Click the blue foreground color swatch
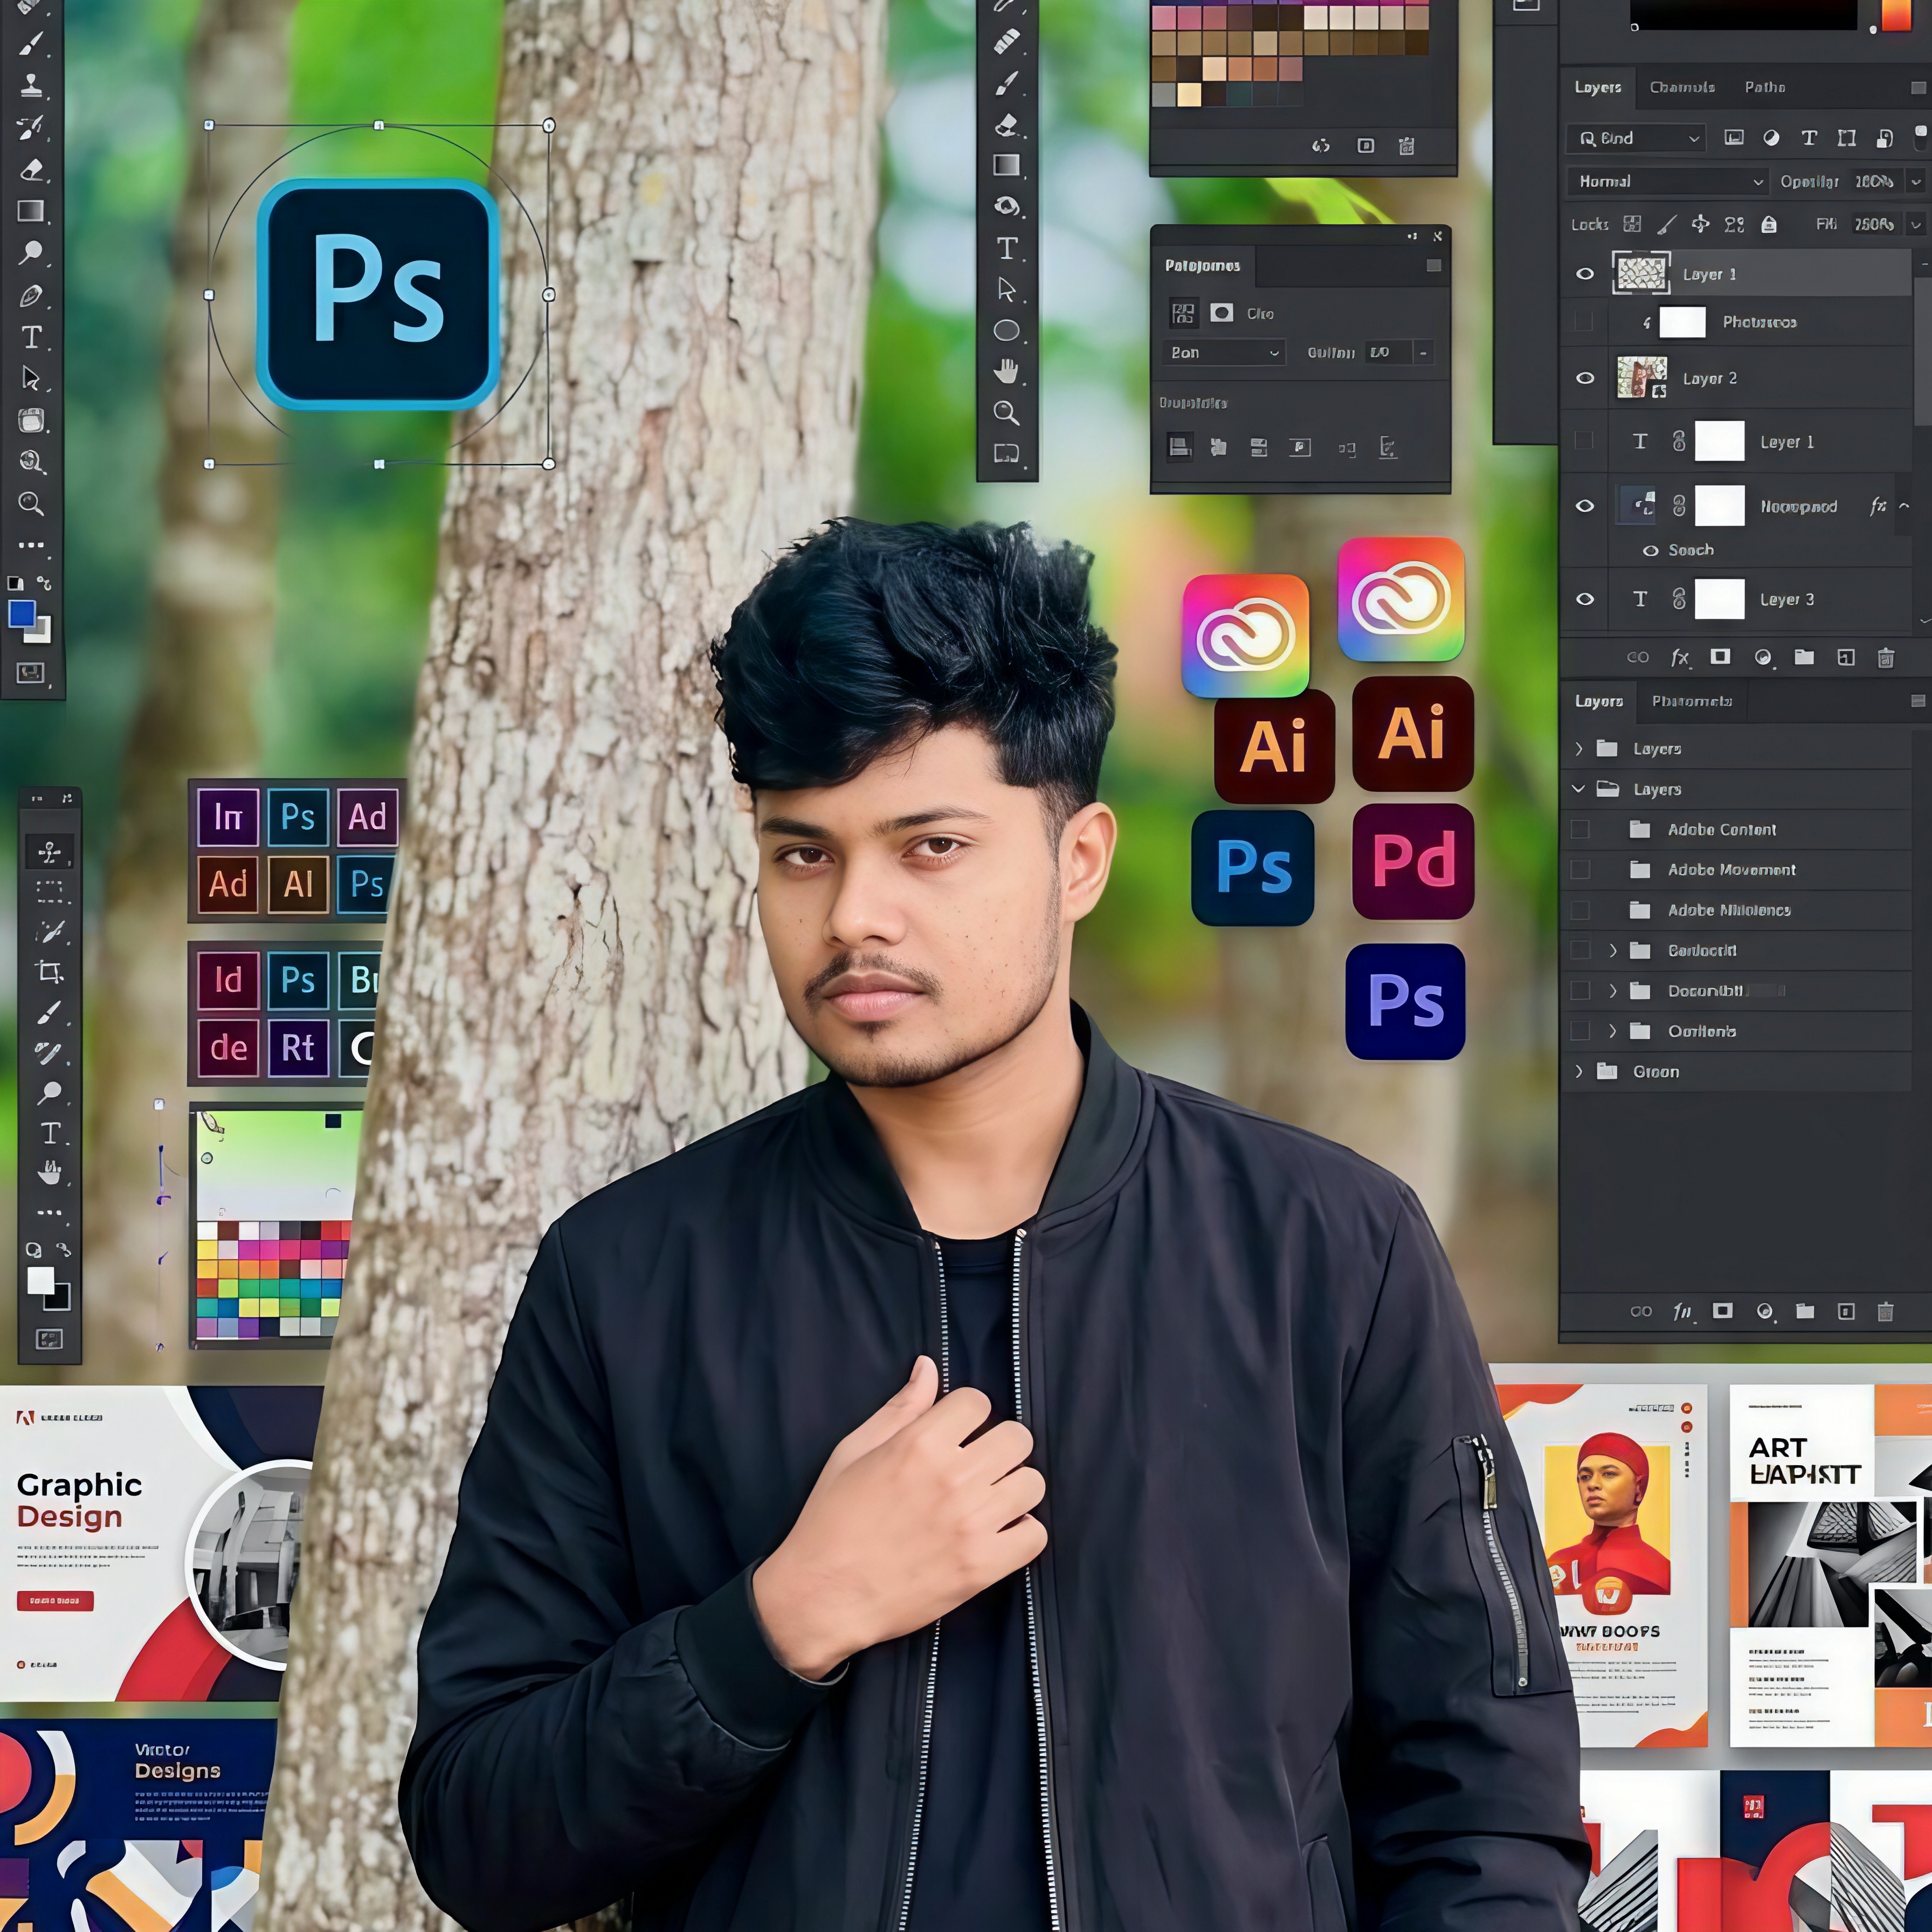Image resolution: width=1932 pixels, height=1932 pixels. point(21,613)
